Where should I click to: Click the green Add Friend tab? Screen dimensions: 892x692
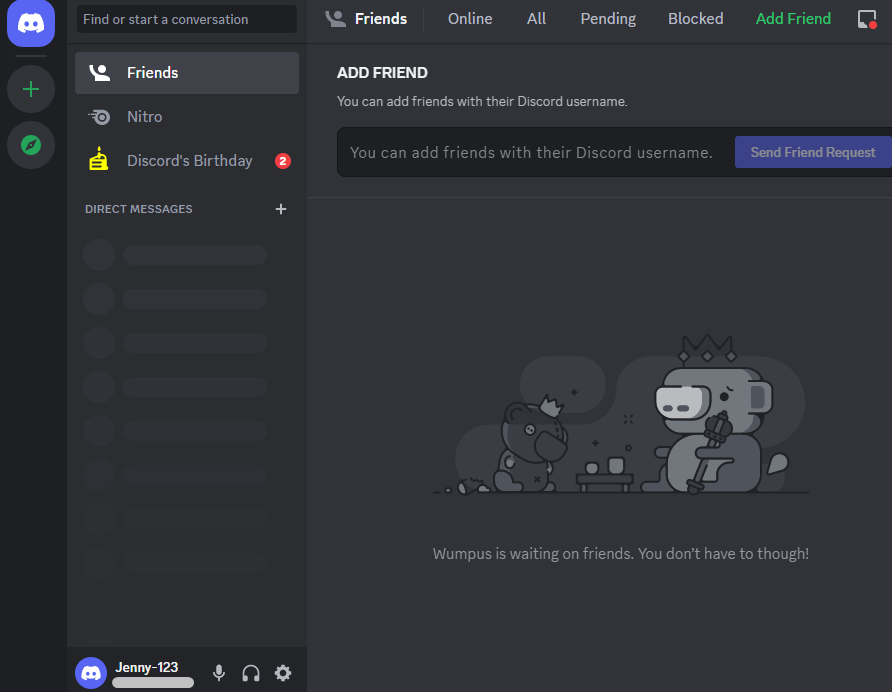click(793, 19)
